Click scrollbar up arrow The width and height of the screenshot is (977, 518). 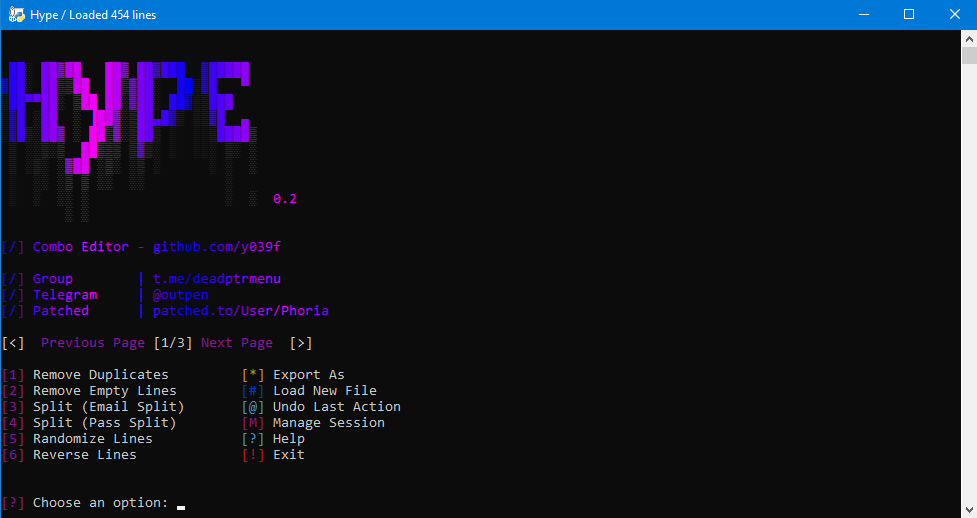coord(969,39)
